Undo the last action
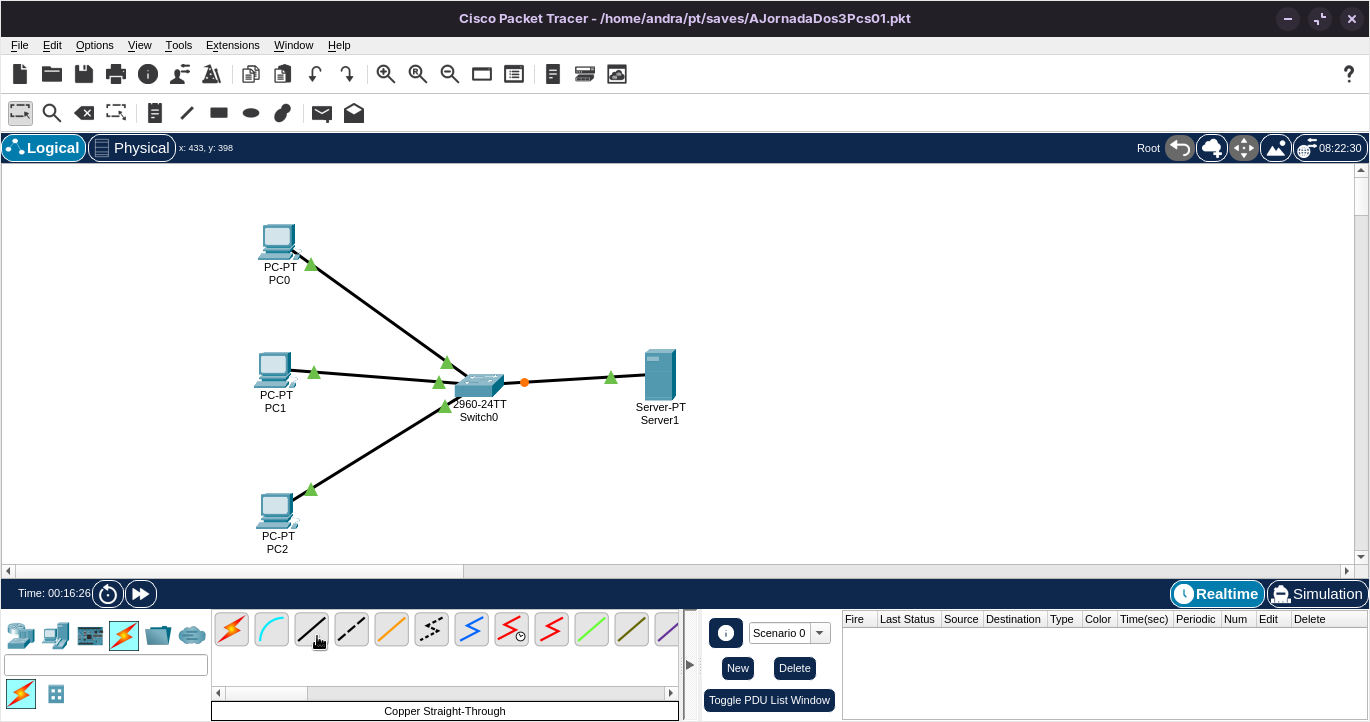Viewport: 1370px width, 722px height. click(x=315, y=74)
